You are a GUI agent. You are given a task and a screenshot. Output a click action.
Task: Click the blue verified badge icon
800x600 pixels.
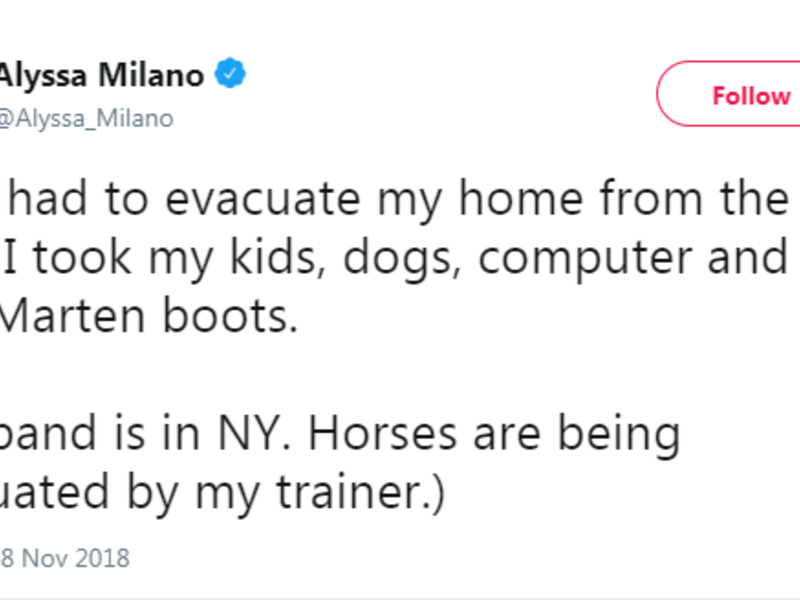pos(233,75)
